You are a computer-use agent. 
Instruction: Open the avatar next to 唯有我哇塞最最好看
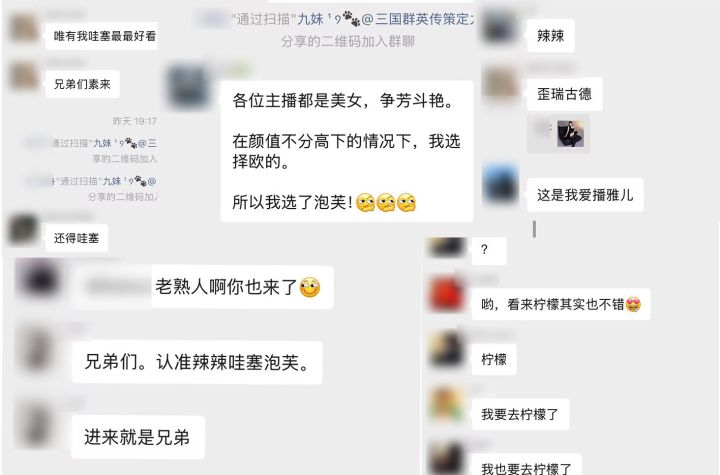(24, 28)
